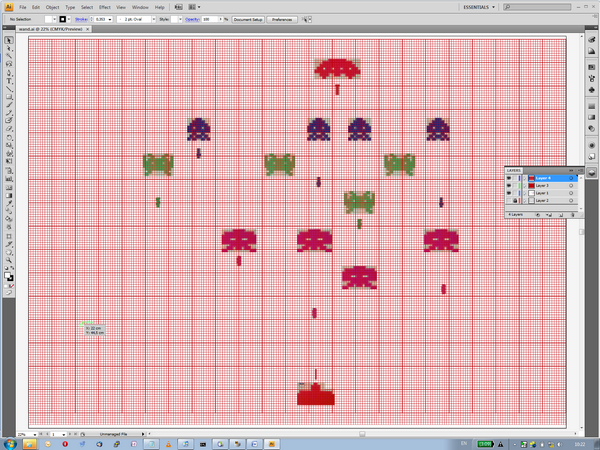Open Layers panel options menu
The height and width of the screenshot is (450, 600).
[581, 170]
